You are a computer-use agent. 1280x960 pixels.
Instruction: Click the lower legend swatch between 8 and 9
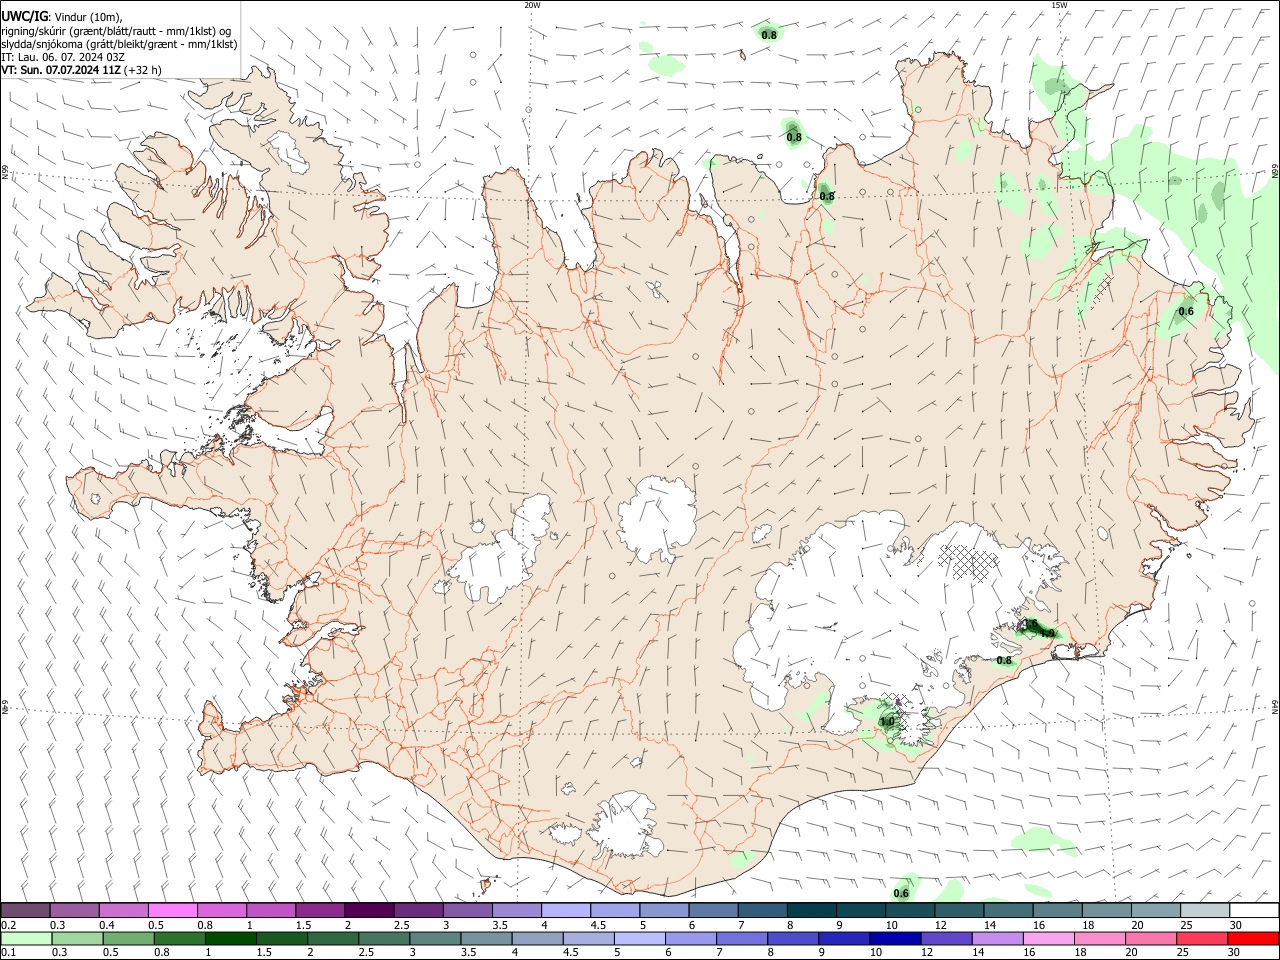793,938
